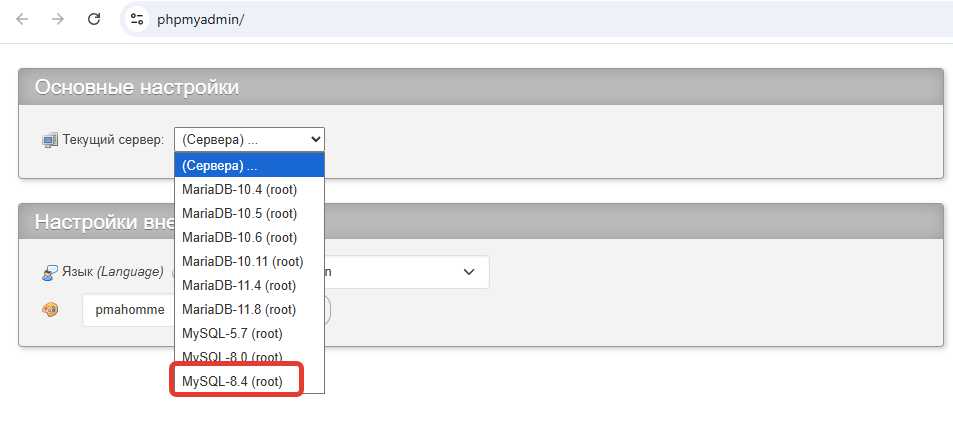
Task: Click the language icon beside Язык
Action: tap(50, 273)
